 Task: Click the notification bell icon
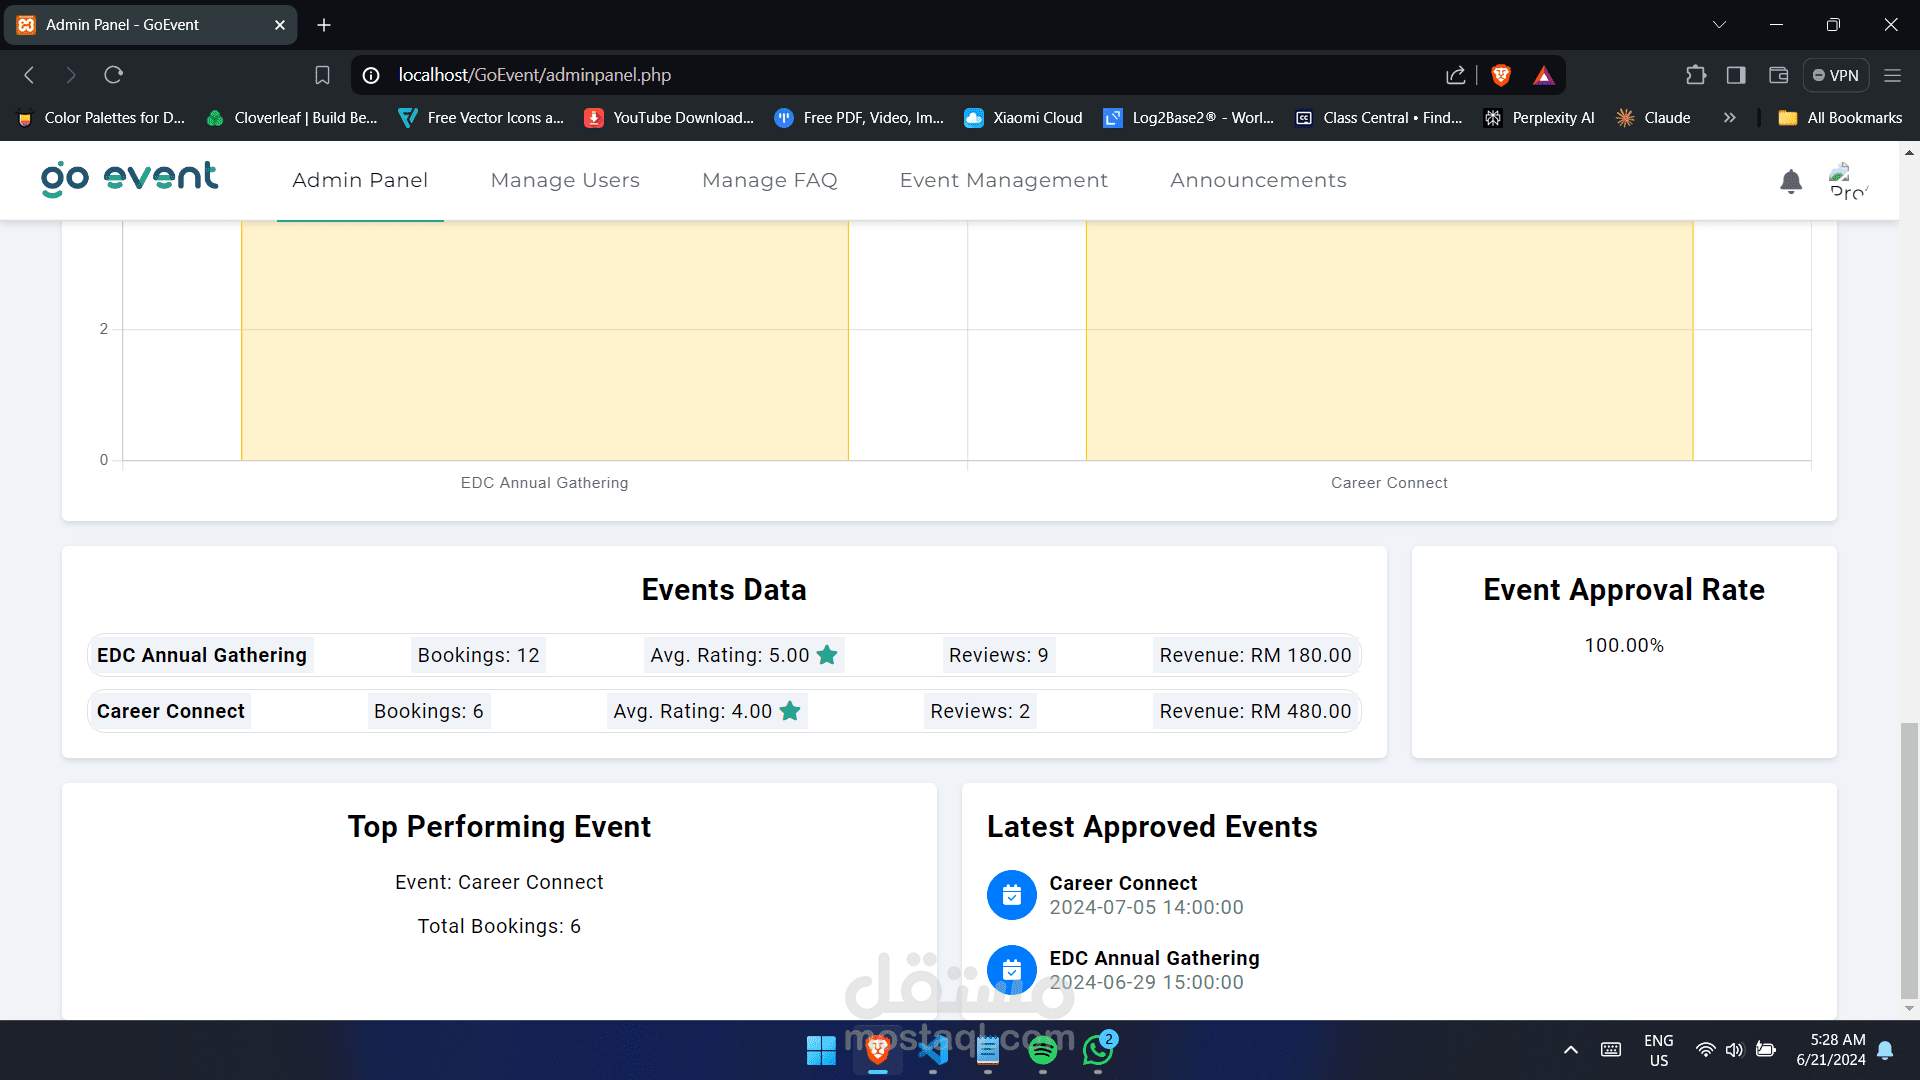point(1791,181)
